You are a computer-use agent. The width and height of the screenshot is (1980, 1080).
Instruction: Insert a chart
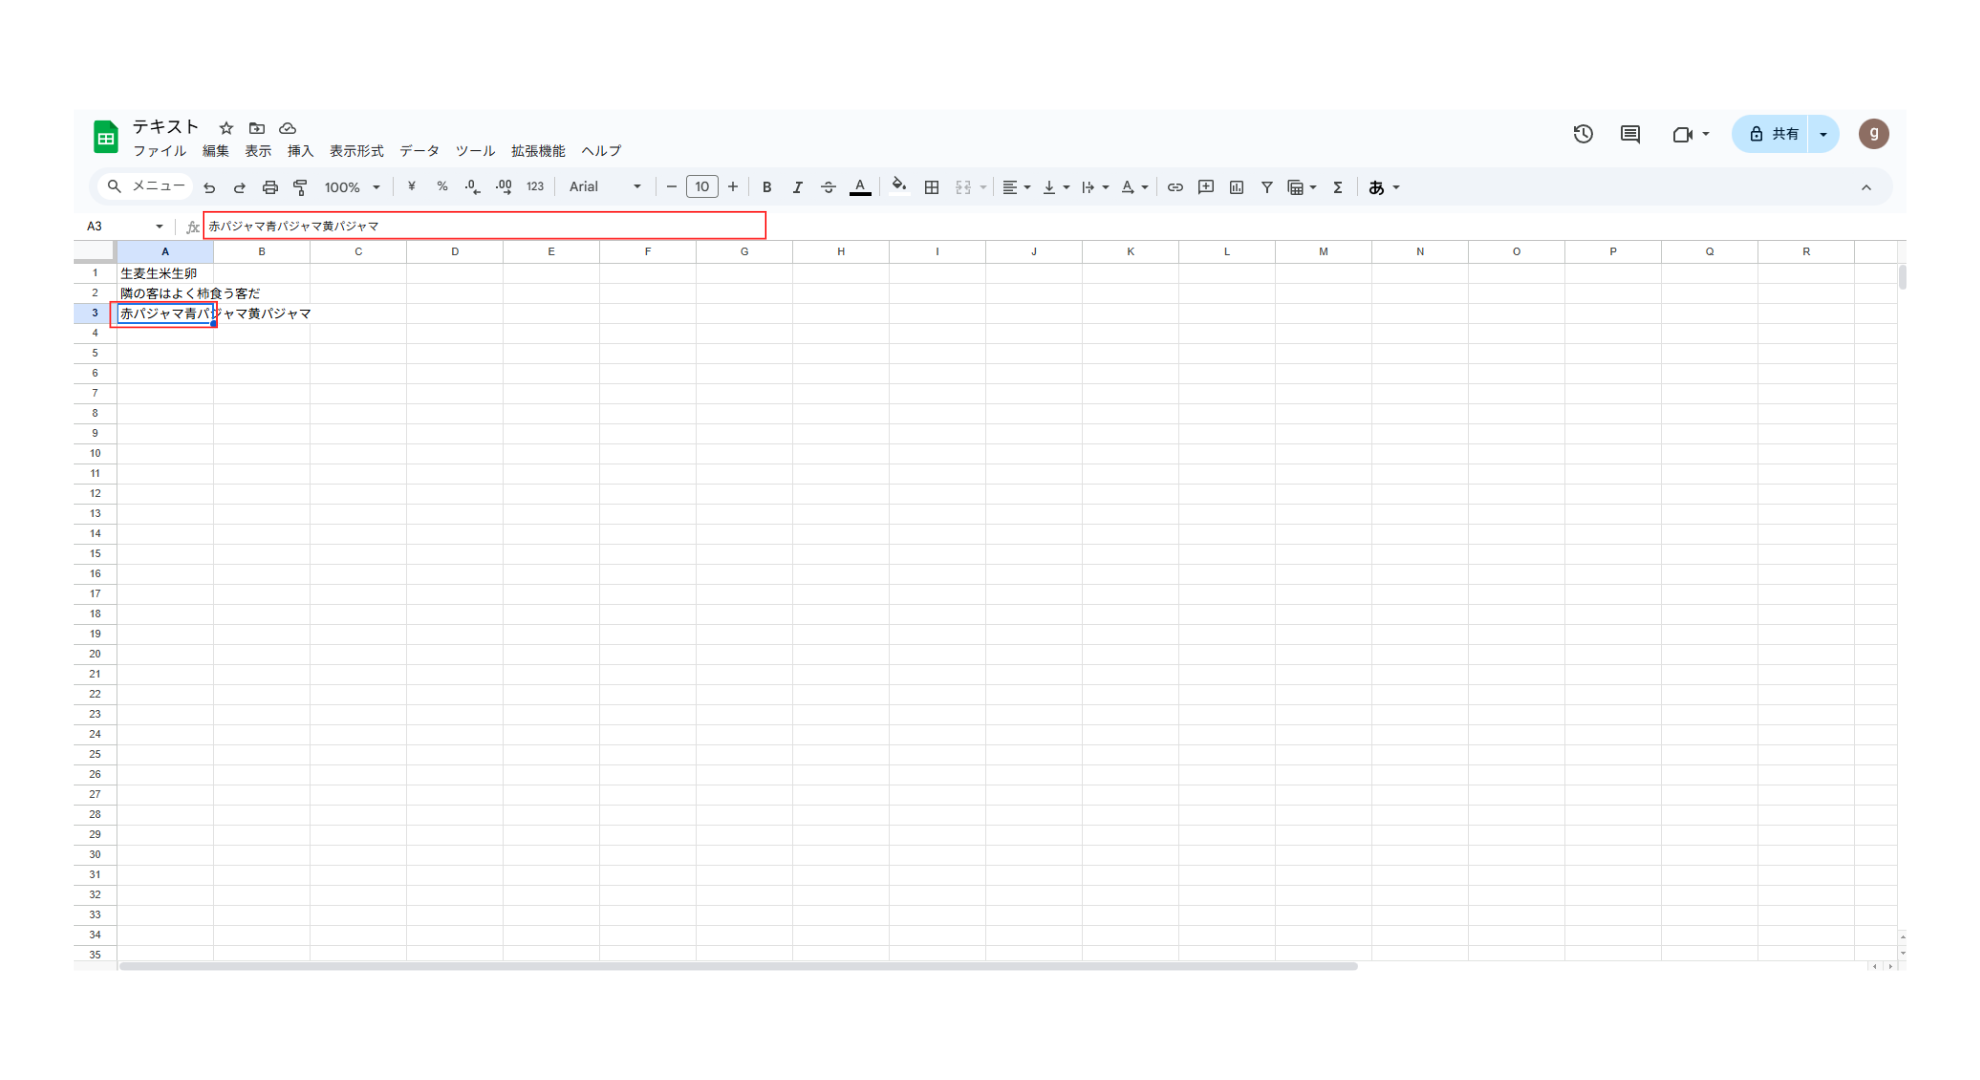[1237, 187]
